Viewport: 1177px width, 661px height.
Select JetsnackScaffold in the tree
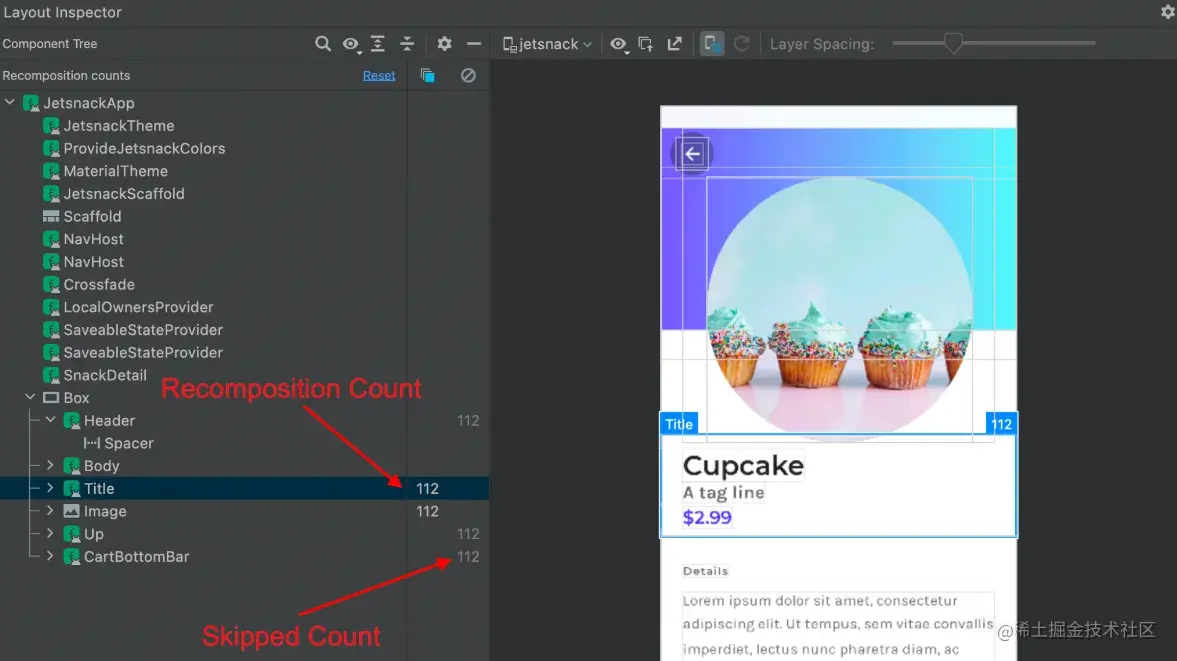124,194
